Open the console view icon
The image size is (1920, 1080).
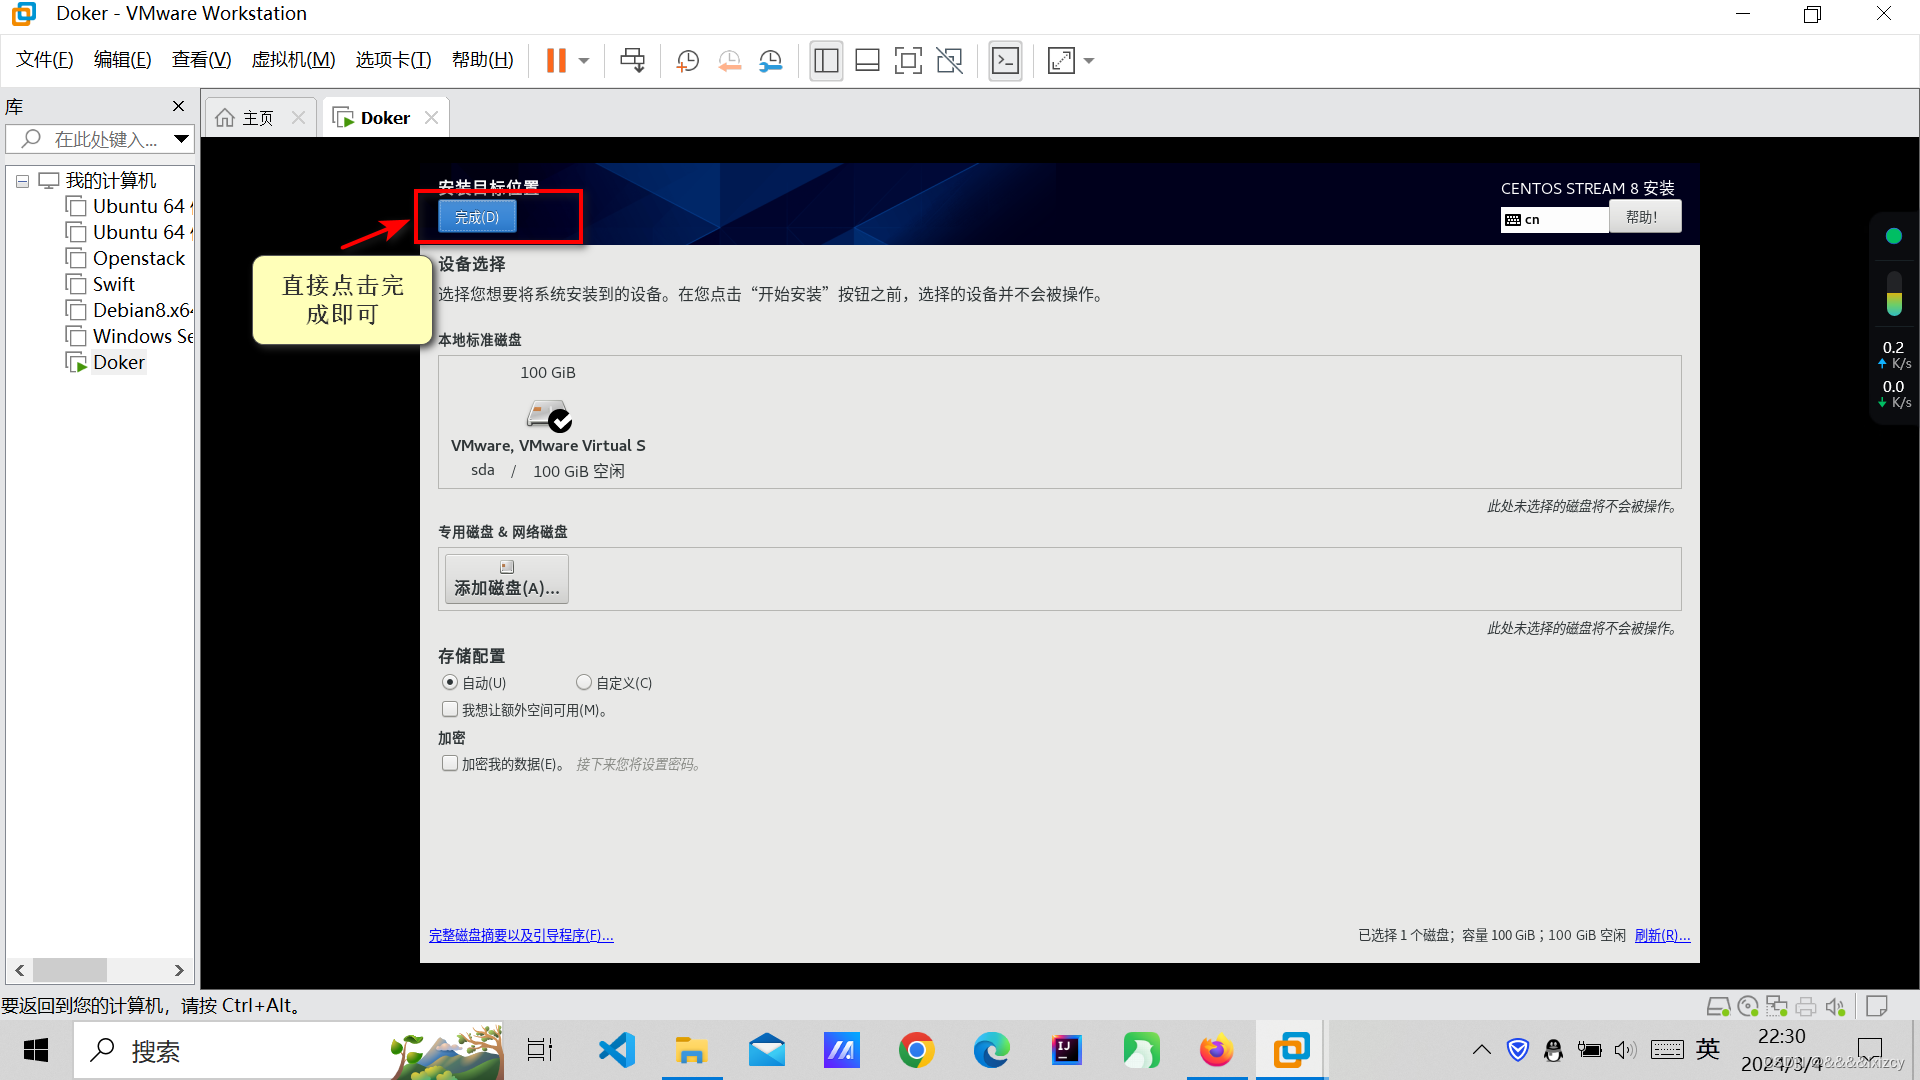click(1005, 61)
